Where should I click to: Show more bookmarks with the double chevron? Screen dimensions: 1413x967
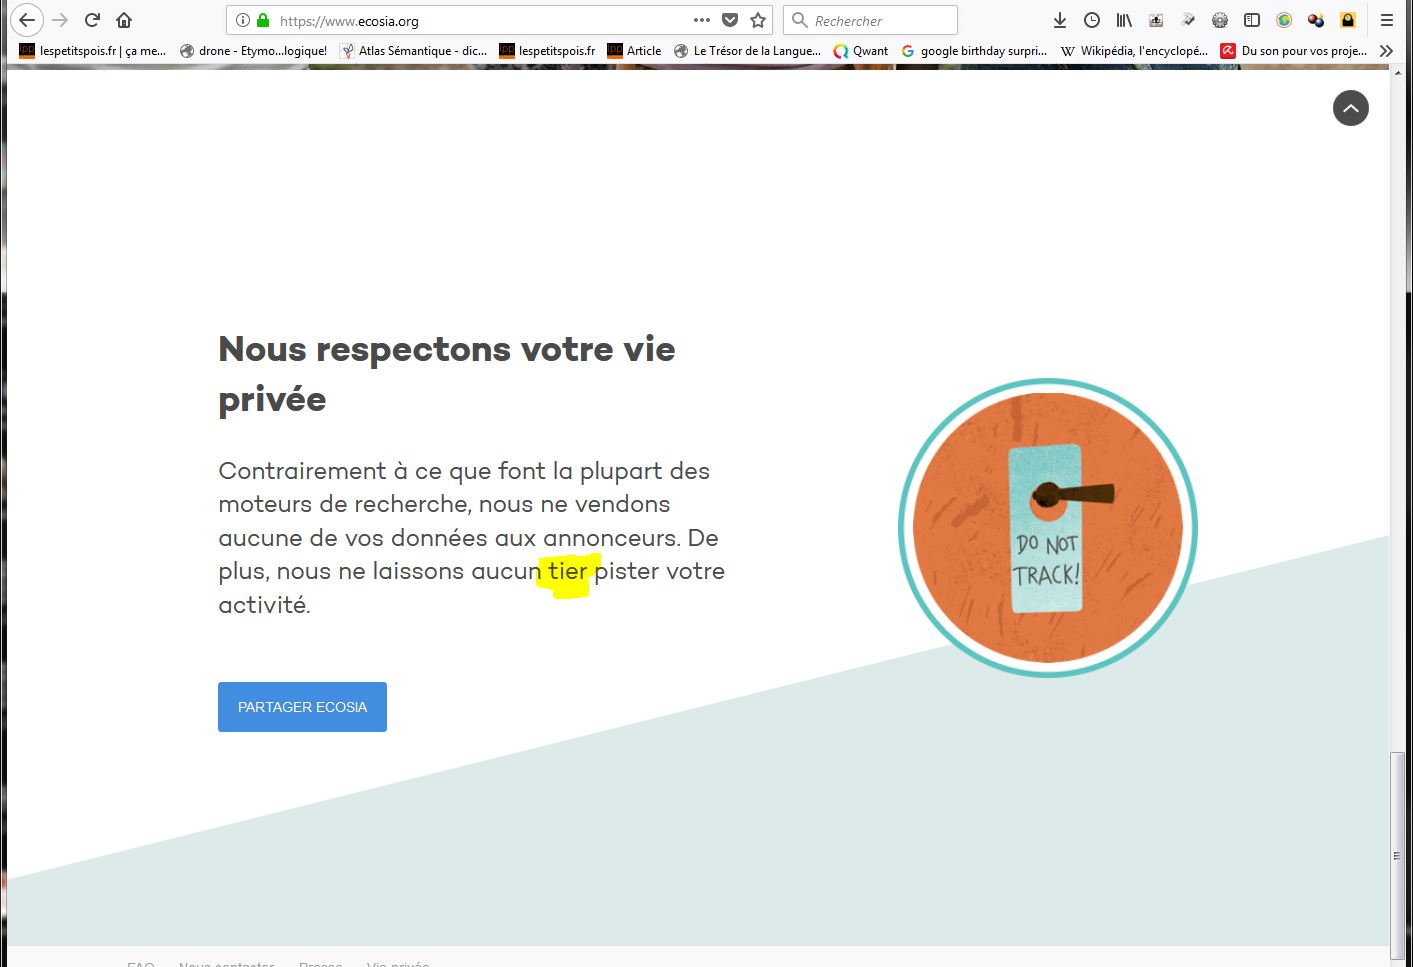click(x=1386, y=51)
